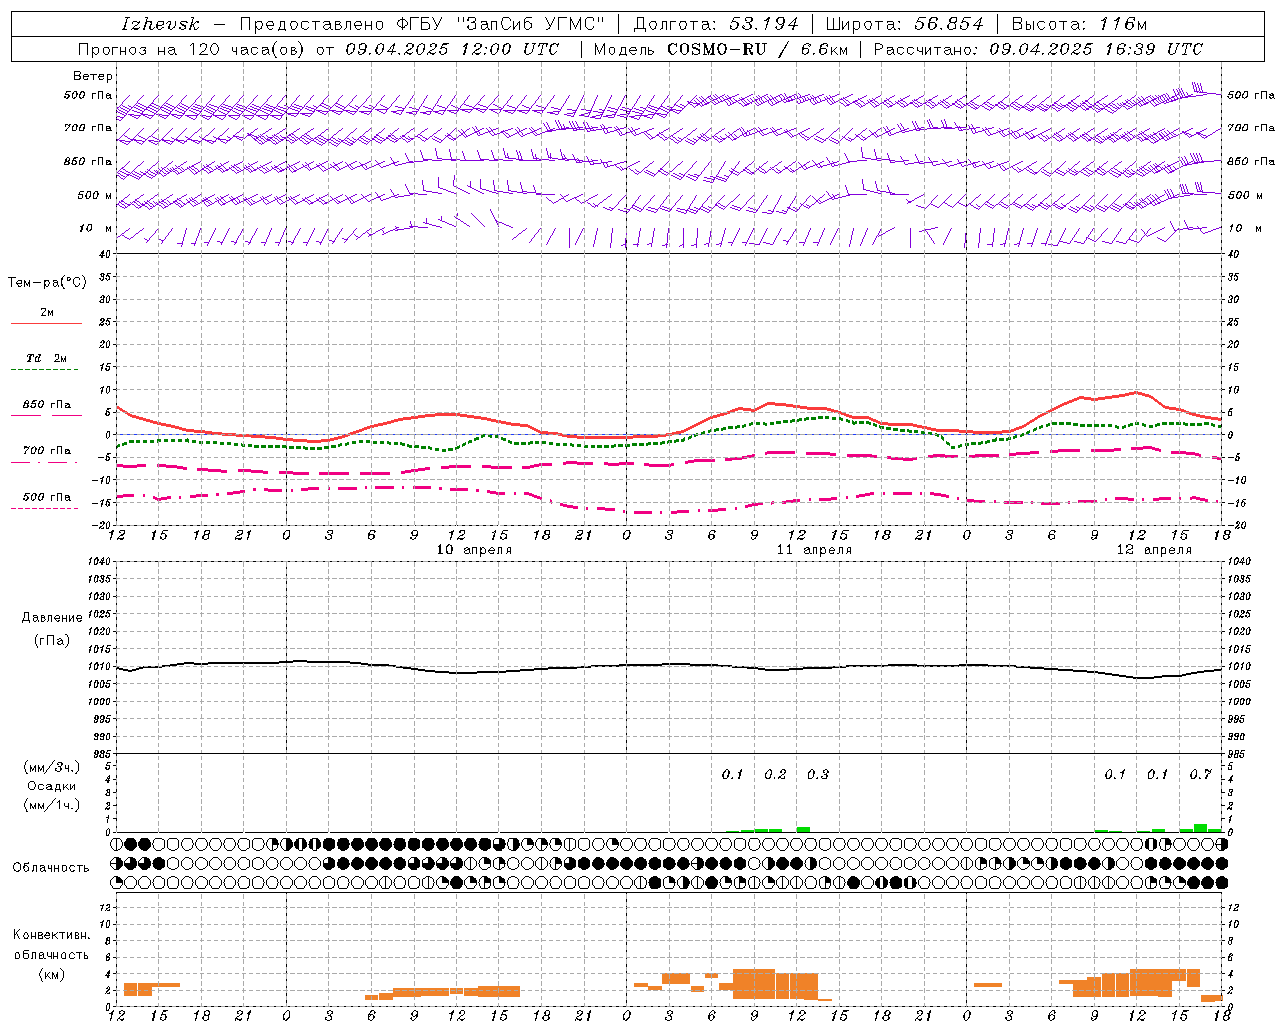Click the "Ветер" wind section label
Screen dimensions: 1280x1024
(x=93, y=76)
